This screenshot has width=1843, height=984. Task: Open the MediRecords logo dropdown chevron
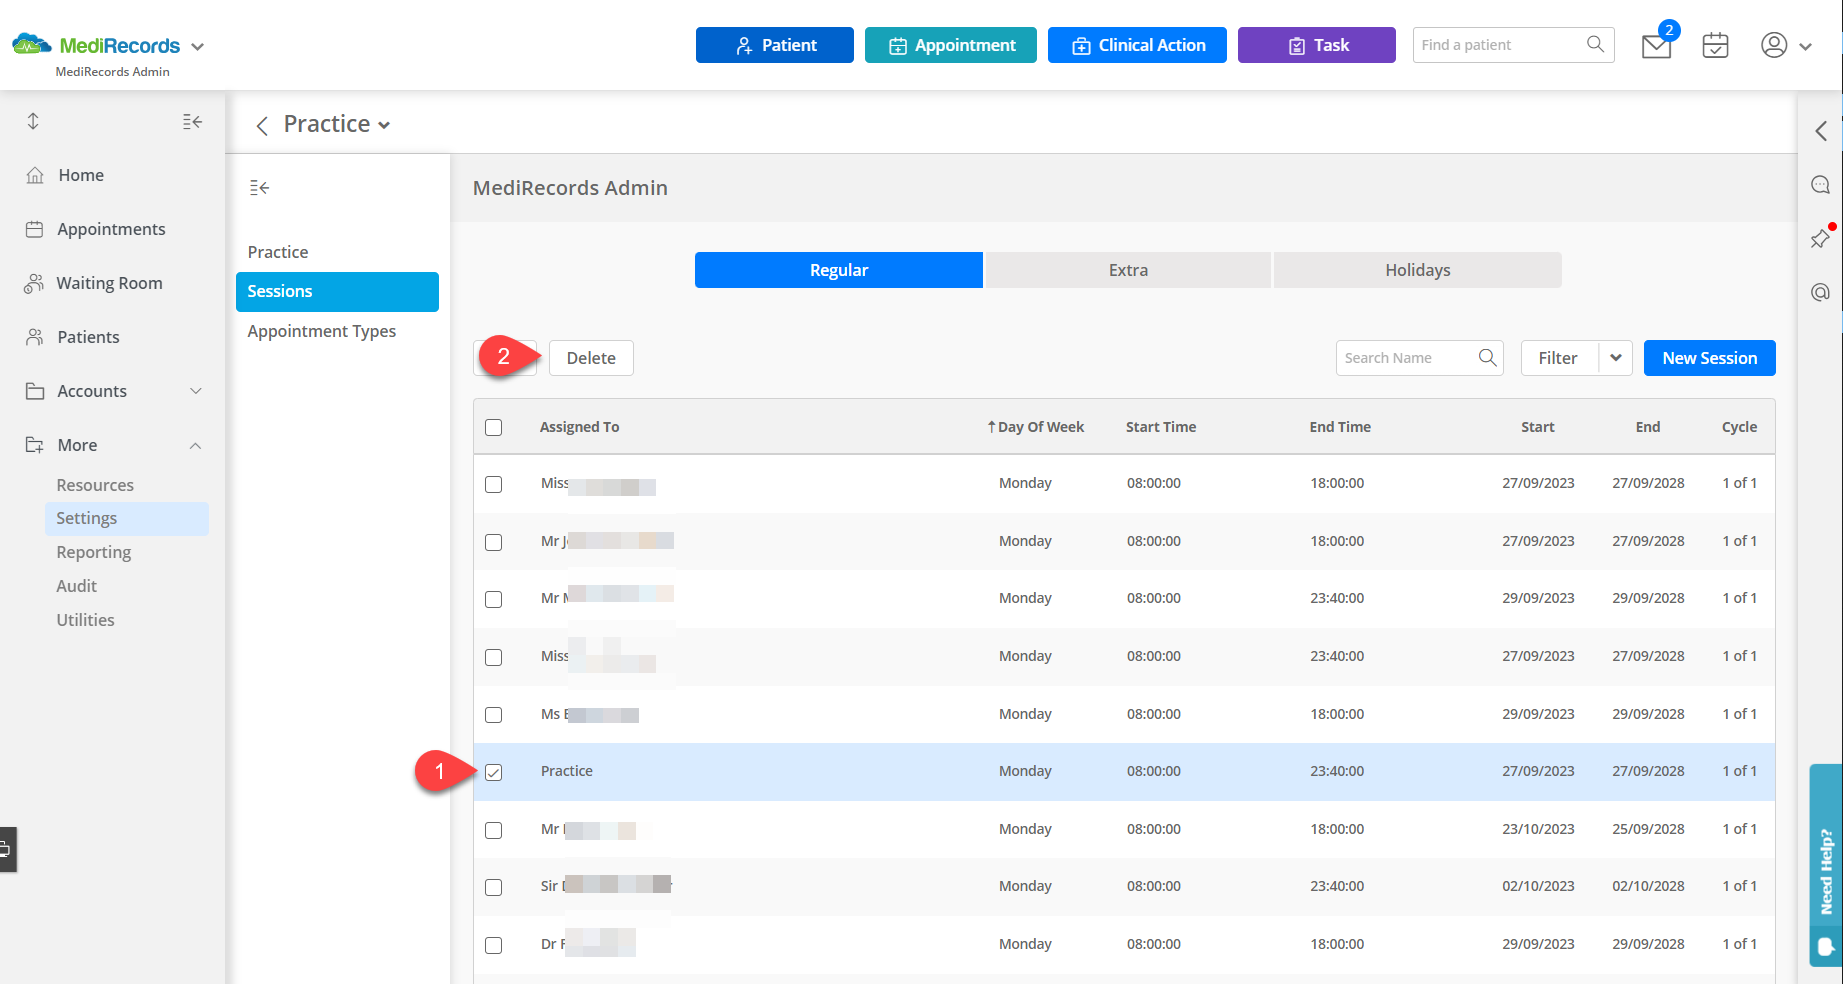197,46
